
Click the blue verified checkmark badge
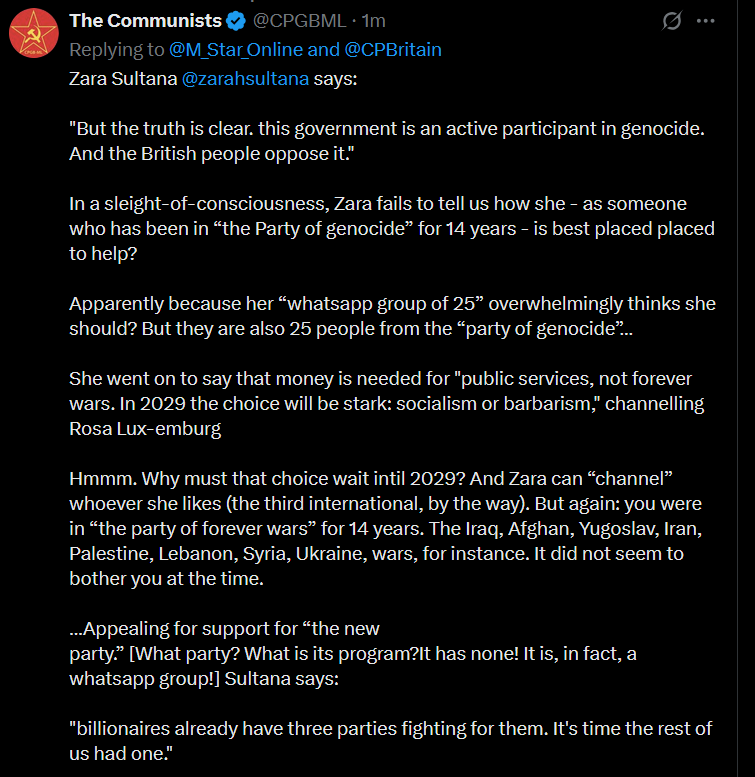click(236, 21)
